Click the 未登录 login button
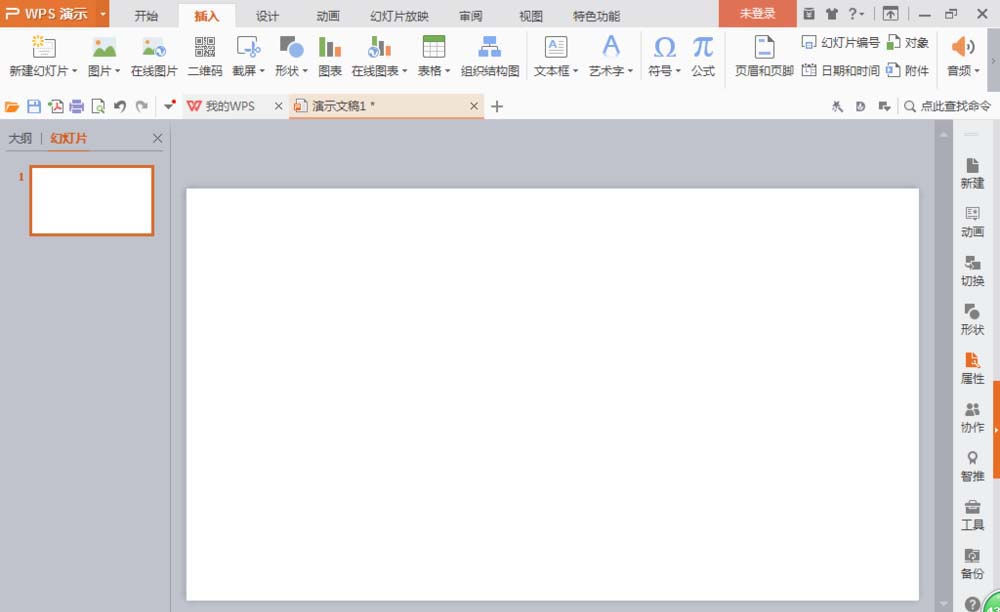The width and height of the screenshot is (1000, 612). tap(757, 13)
